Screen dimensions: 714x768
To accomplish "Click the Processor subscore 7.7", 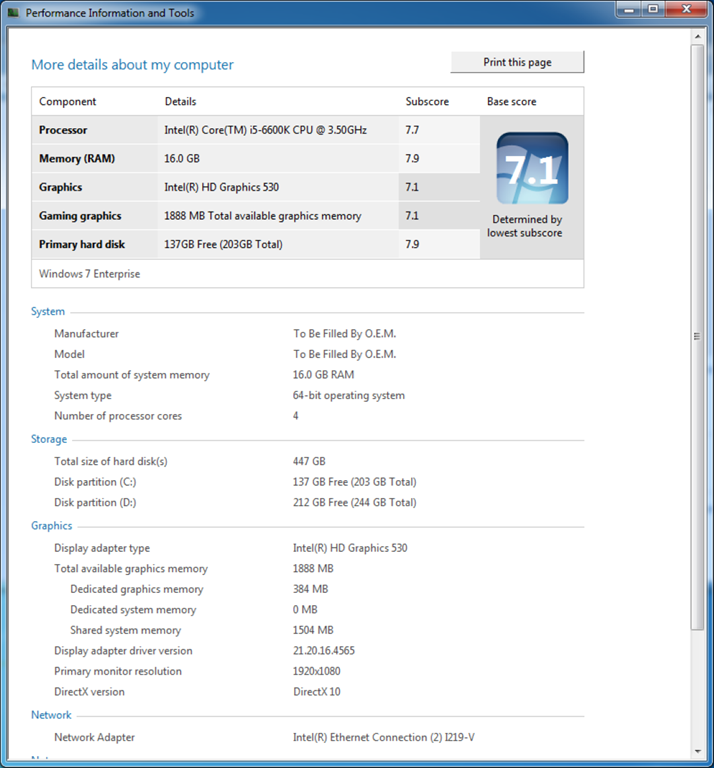I will click(x=412, y=130).
